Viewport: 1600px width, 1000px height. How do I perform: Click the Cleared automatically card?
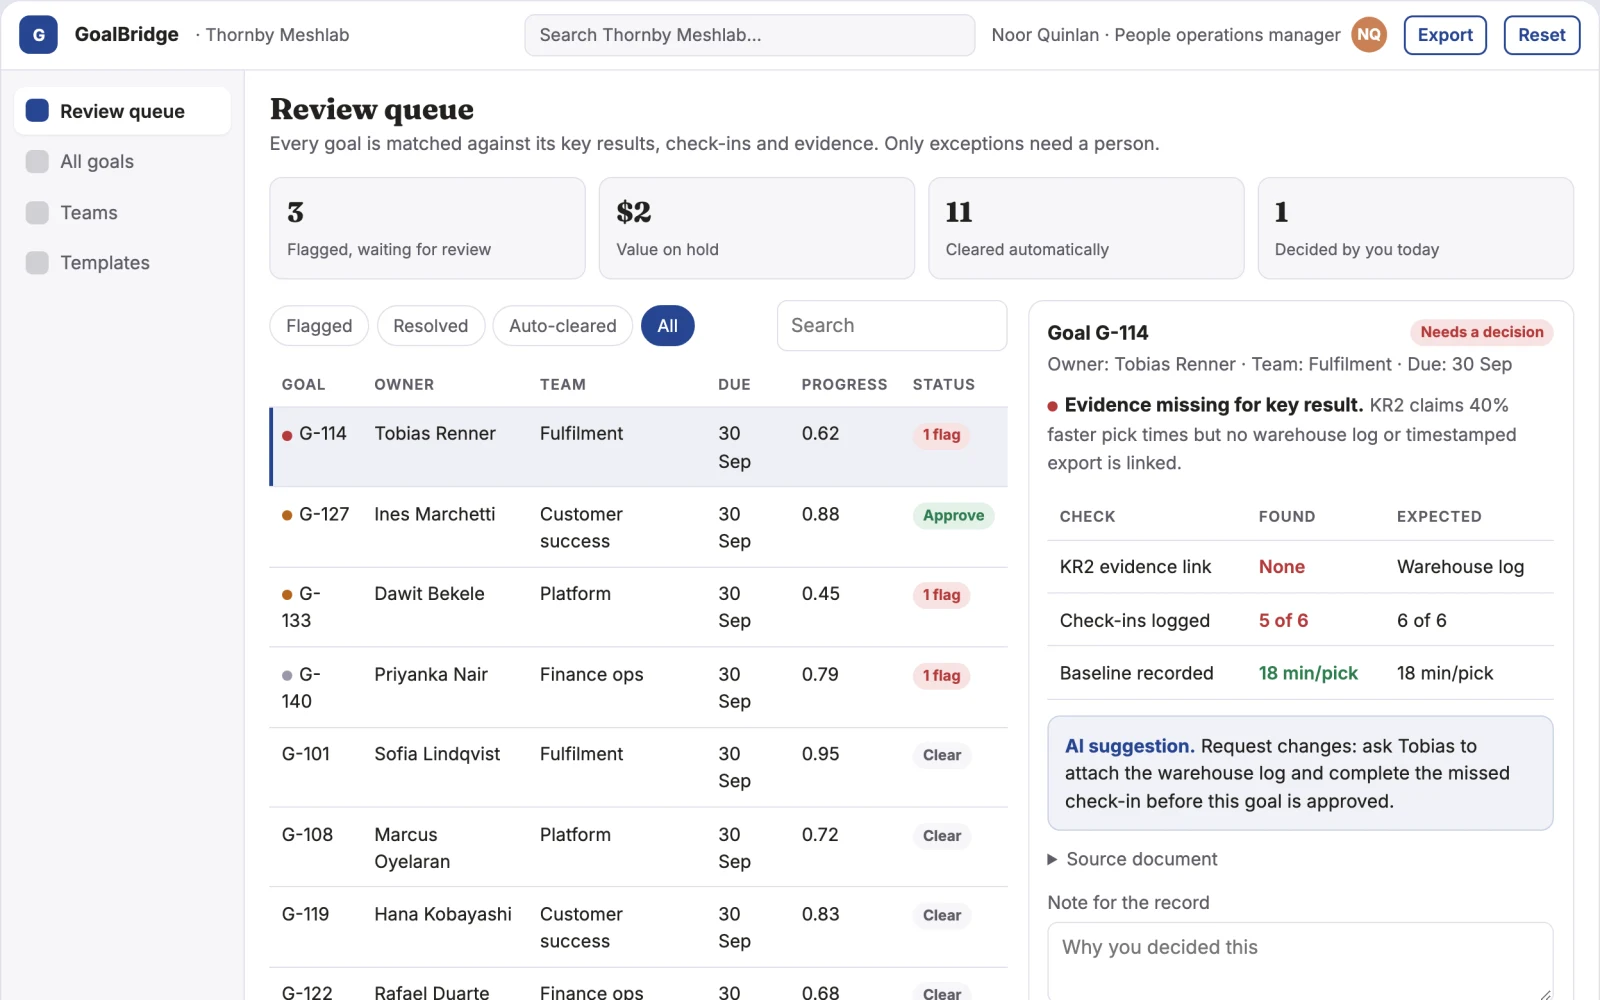point(1086,228)
